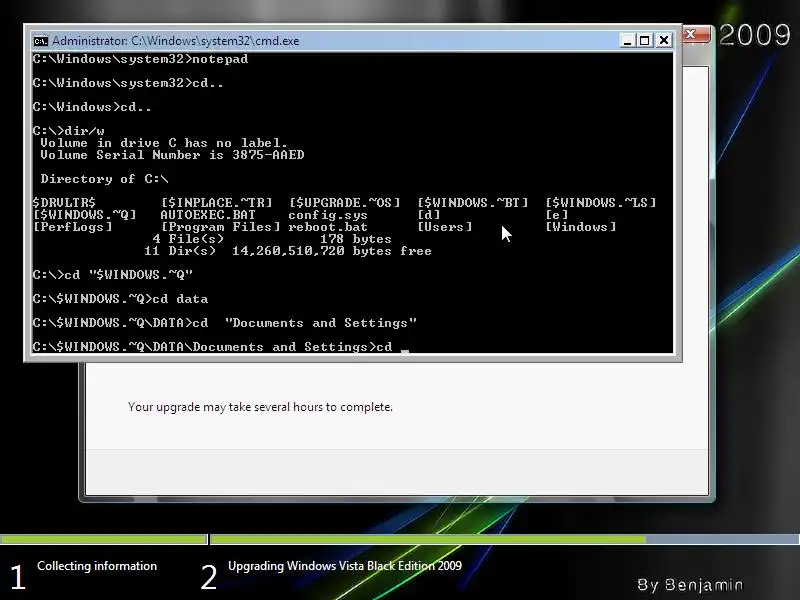The width and height of the screenshot is (800, 600).
Task: Click the AUTOEXEC.BAT file entry
Action: click(x=208, y=215)
